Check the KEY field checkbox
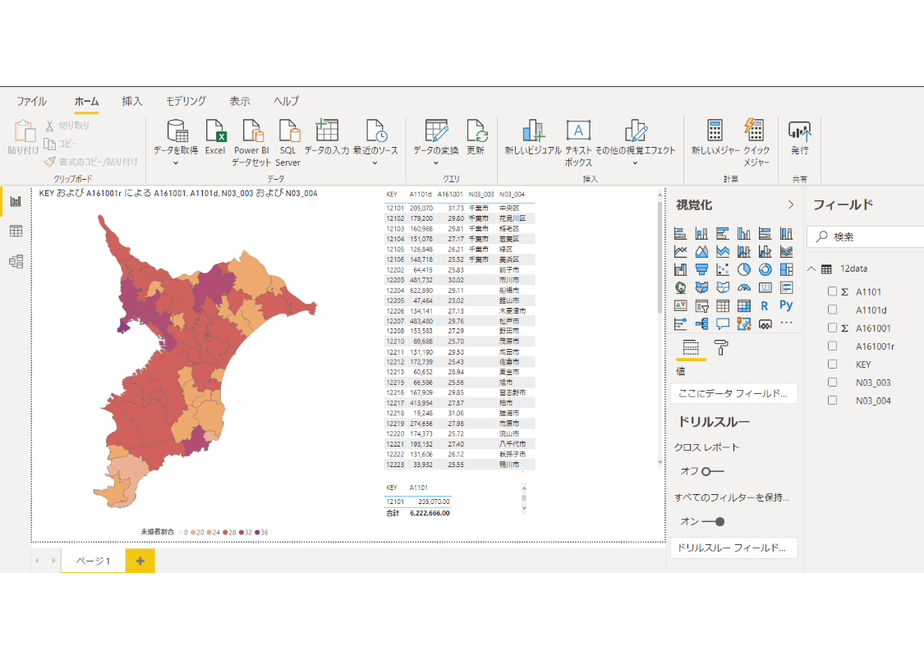The height and width of the screenshot is (660, 924). [832, 364]
